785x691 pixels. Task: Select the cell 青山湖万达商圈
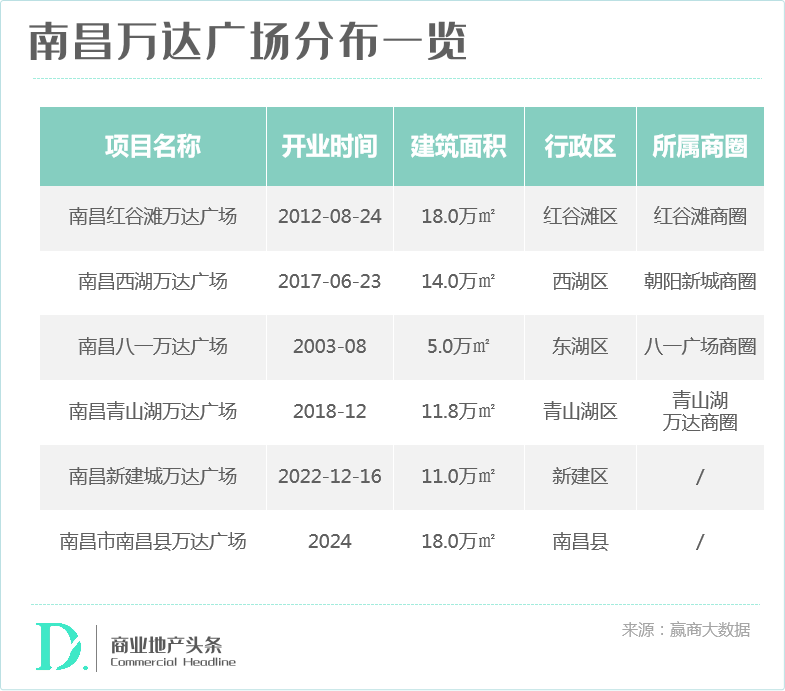[x=700, y=412]
